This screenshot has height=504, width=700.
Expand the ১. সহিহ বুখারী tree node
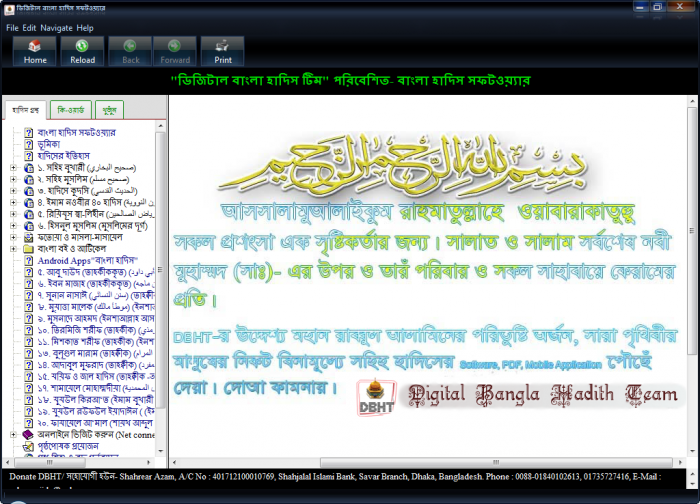coord(13,168)
